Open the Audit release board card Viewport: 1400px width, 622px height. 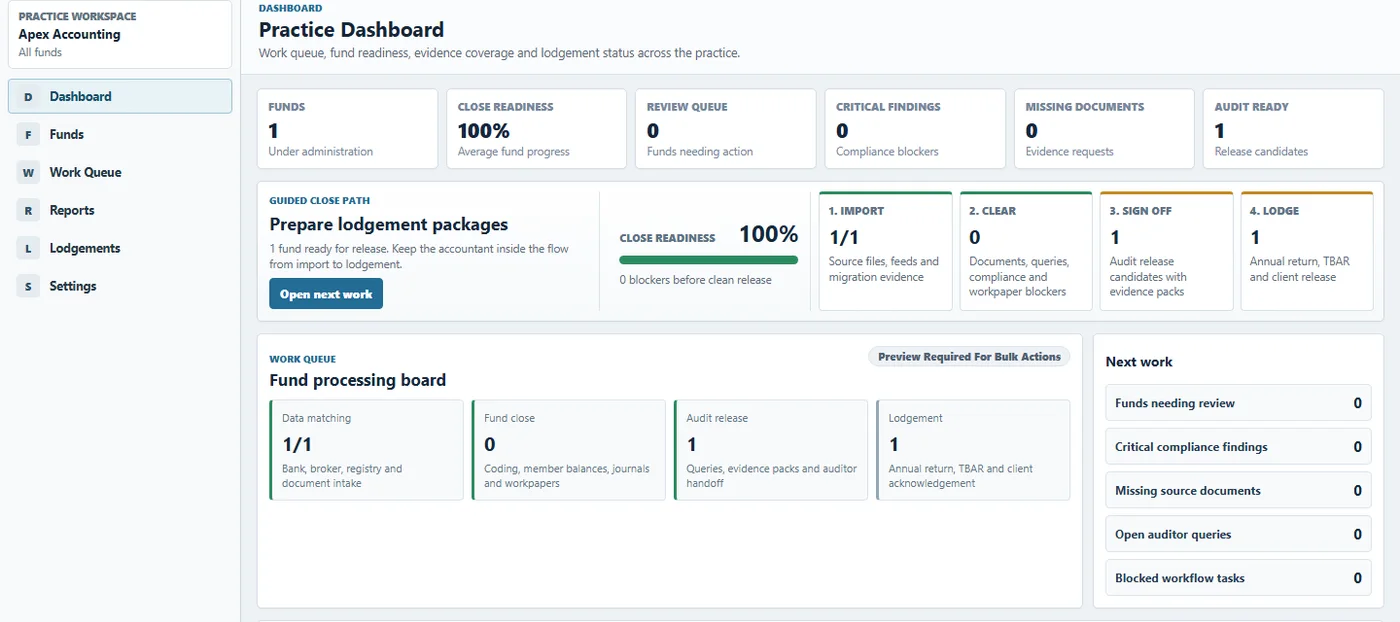click(x=770, y=450)
